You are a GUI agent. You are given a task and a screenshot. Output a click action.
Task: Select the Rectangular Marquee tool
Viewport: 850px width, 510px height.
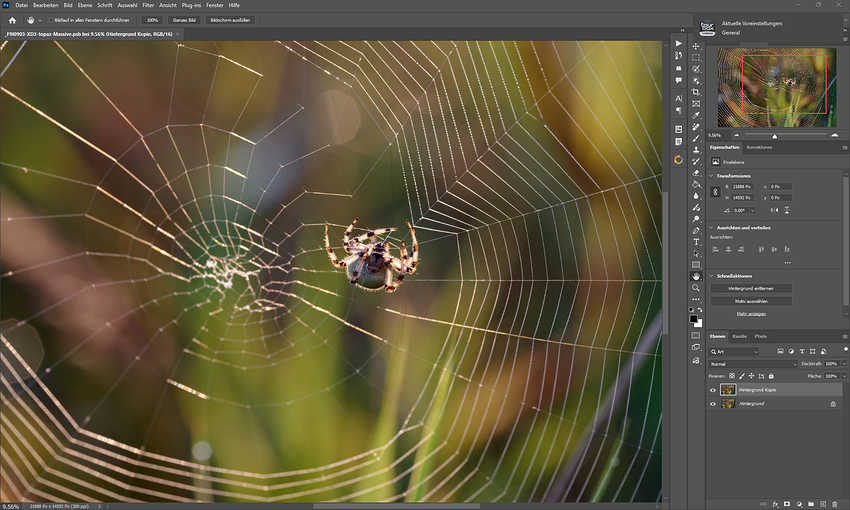(696, 58)
